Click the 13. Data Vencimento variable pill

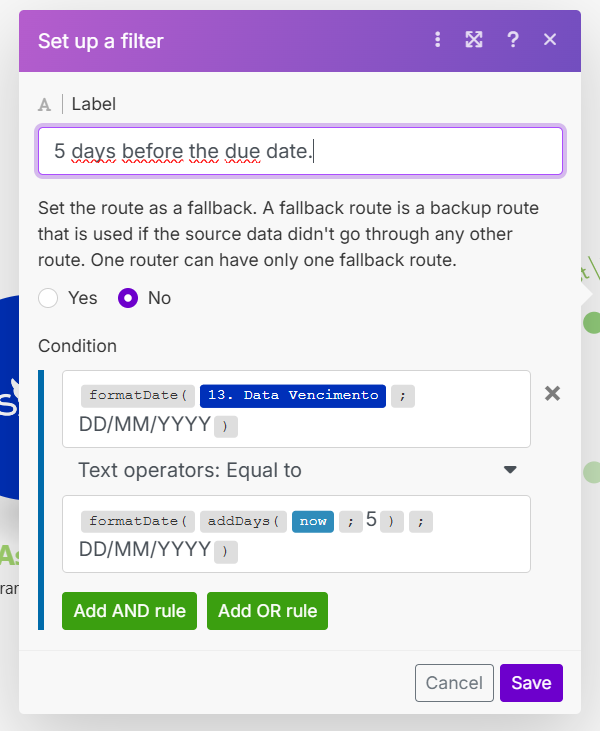292,395
